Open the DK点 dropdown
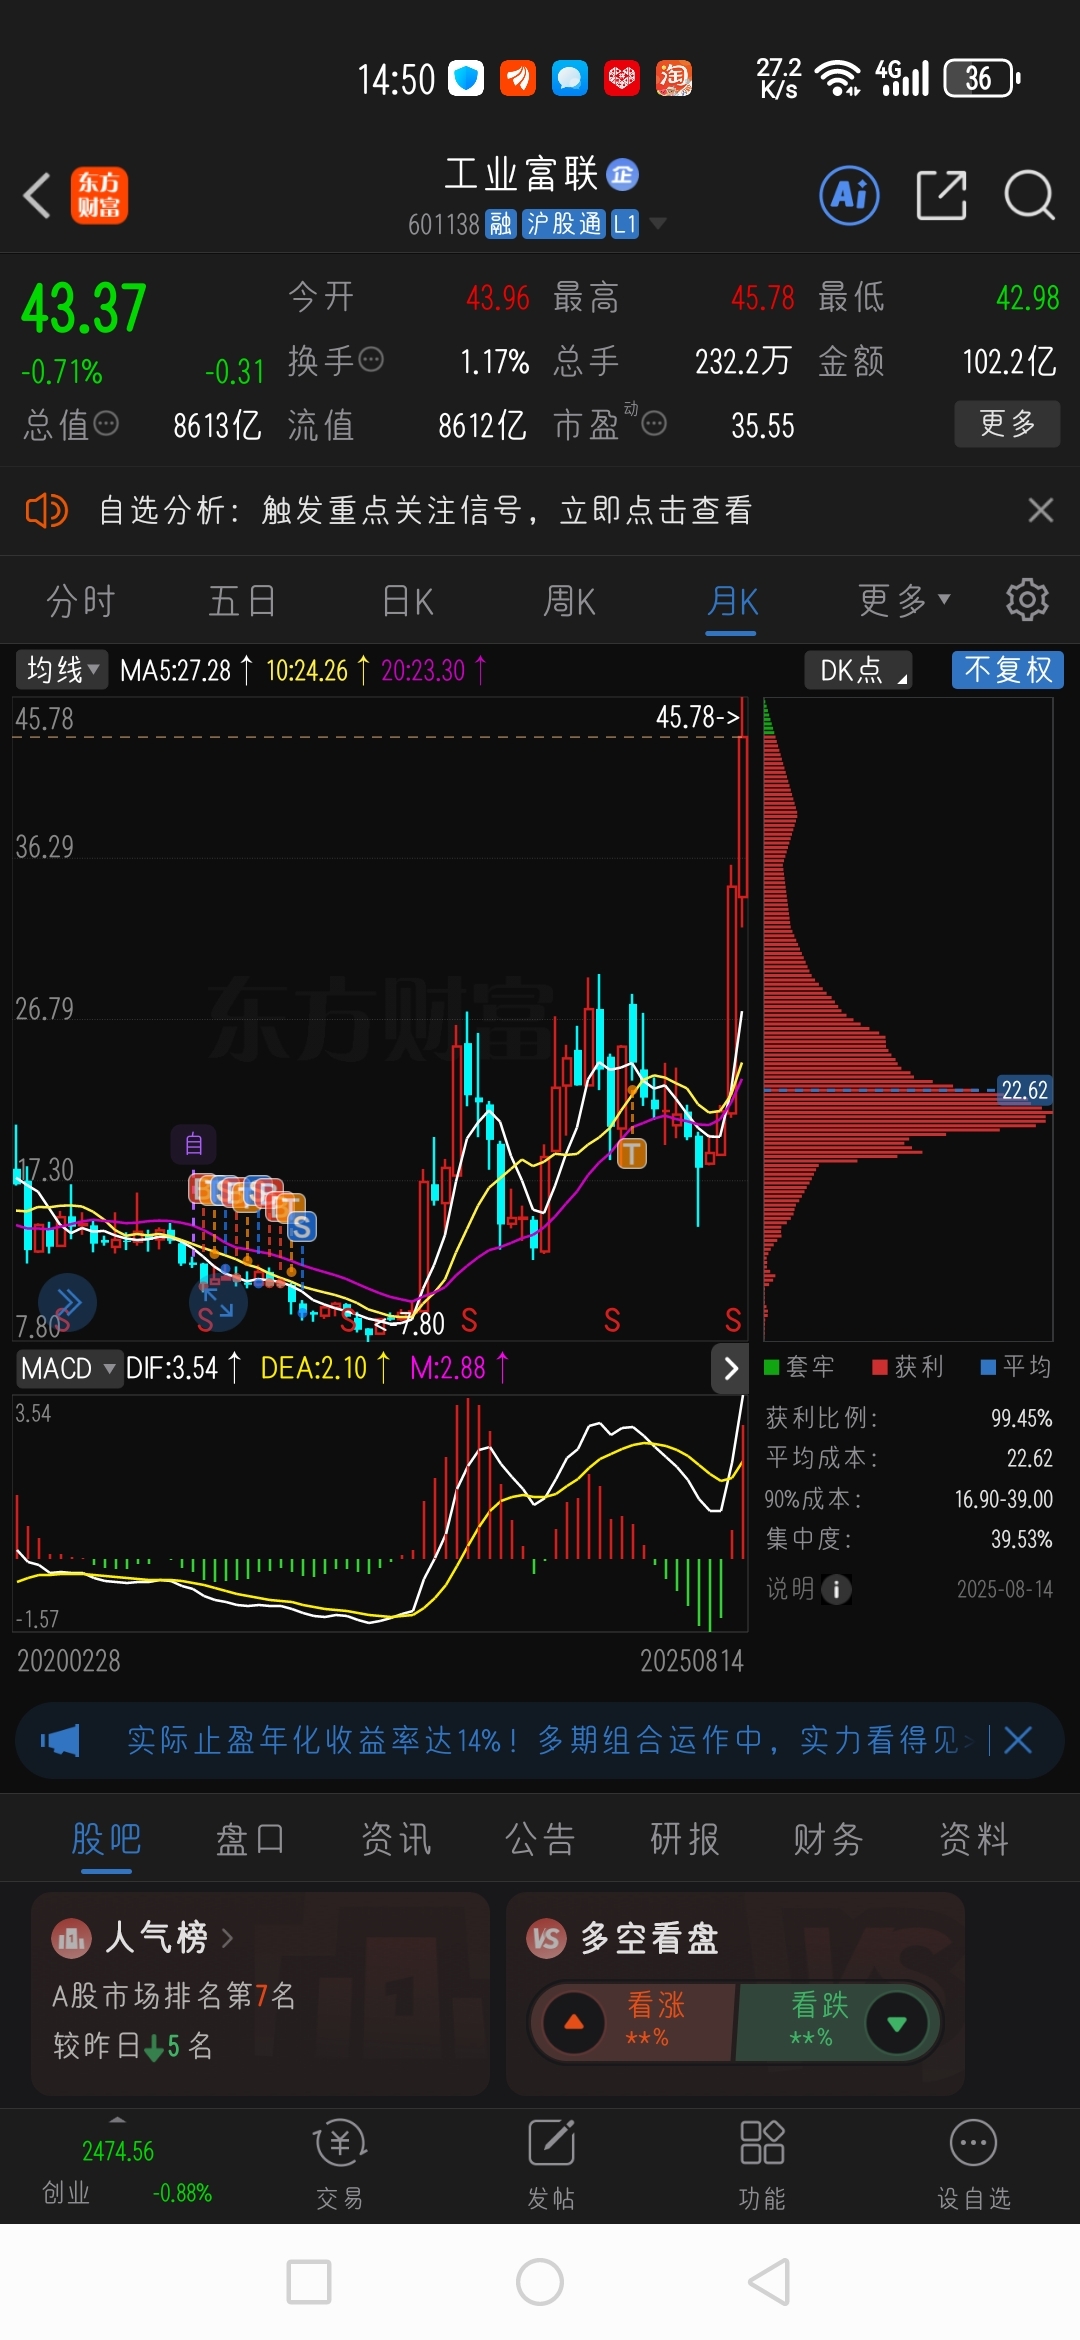Viewport: 1080px width, 2340px height. coord(858,669)
